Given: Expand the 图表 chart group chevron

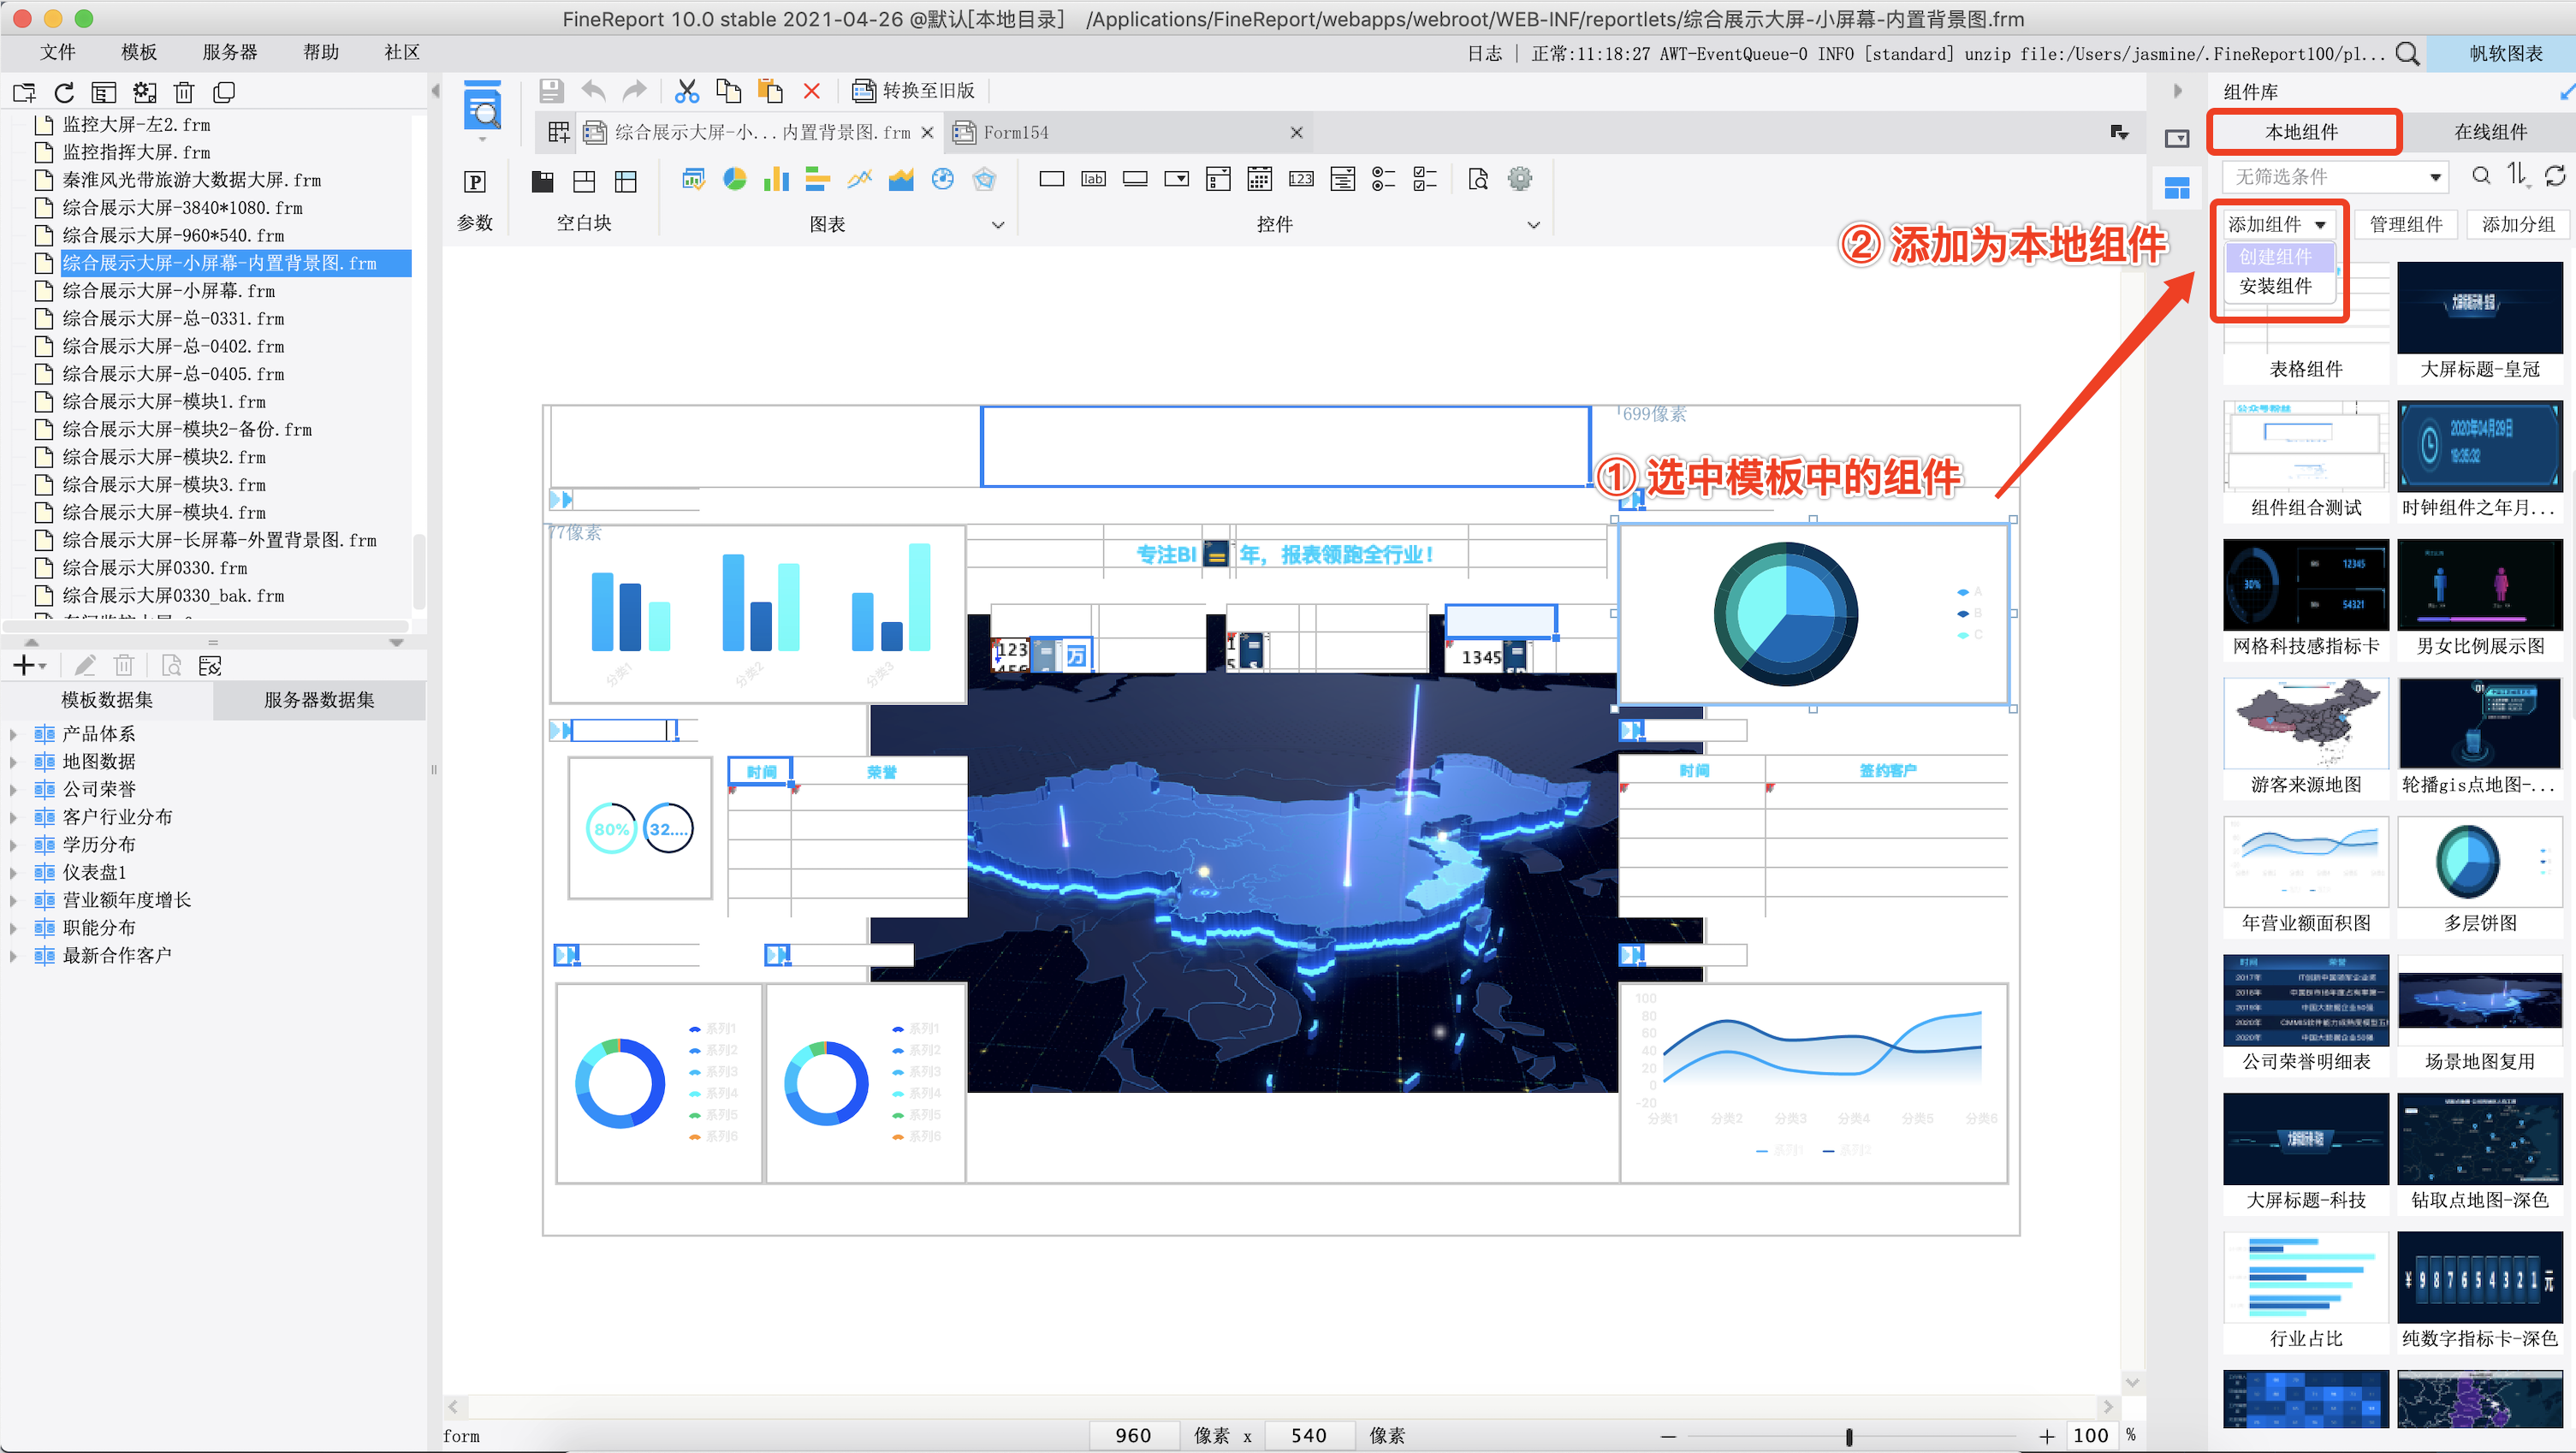Looking at the screenshot, I should point(997,225).
